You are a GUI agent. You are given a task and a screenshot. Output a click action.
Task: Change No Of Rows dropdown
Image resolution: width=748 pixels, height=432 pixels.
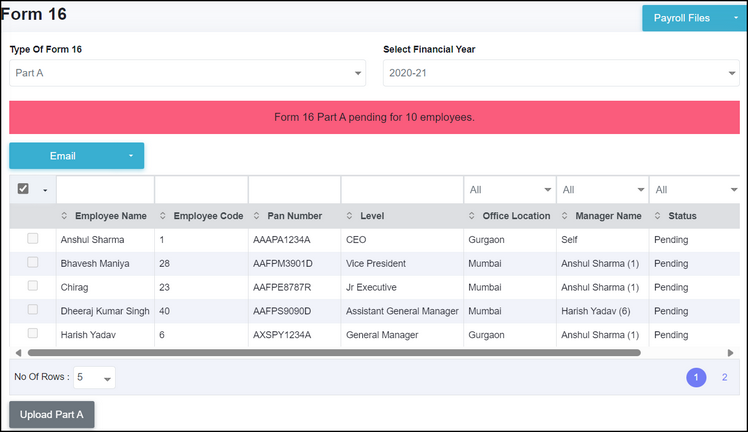[93, 377]
